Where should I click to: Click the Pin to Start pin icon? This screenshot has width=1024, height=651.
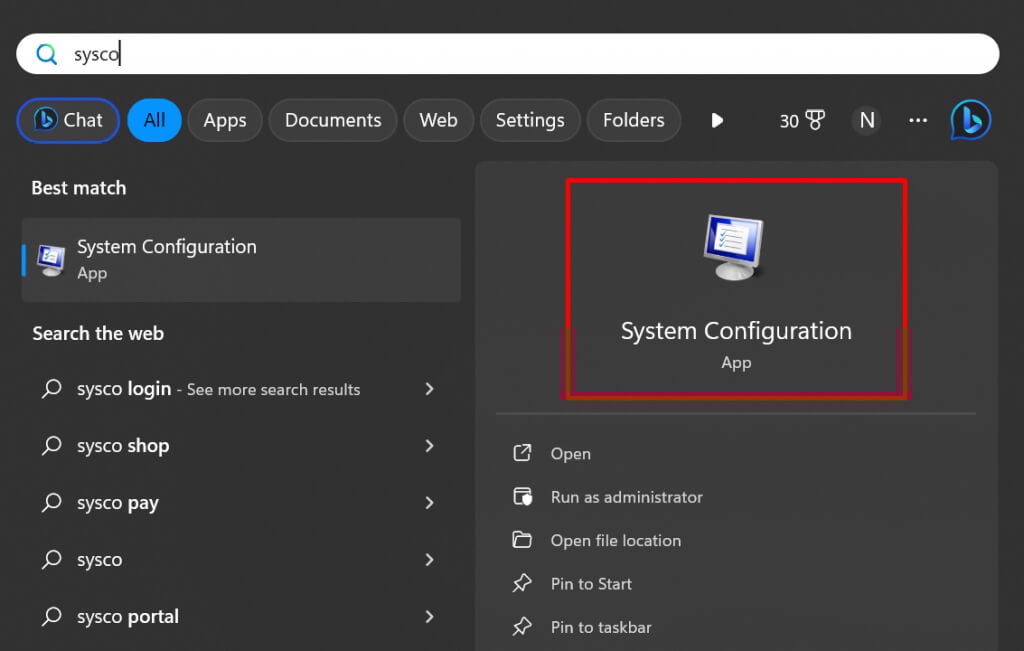tap(522, 584)
